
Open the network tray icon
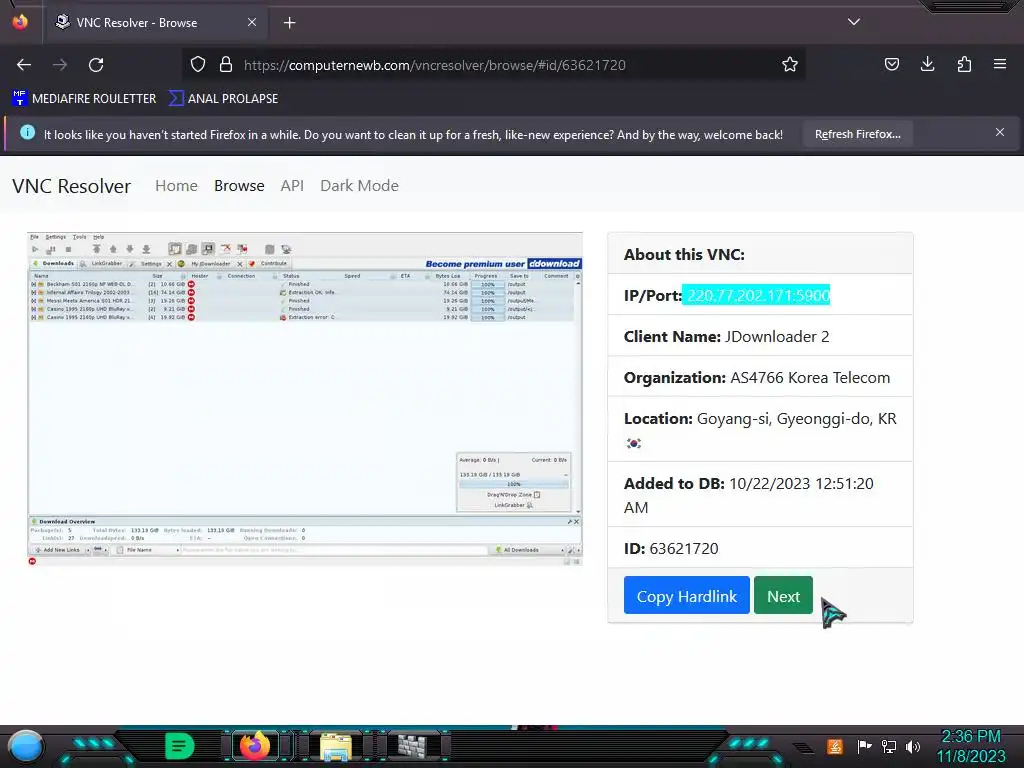(889, 746)
